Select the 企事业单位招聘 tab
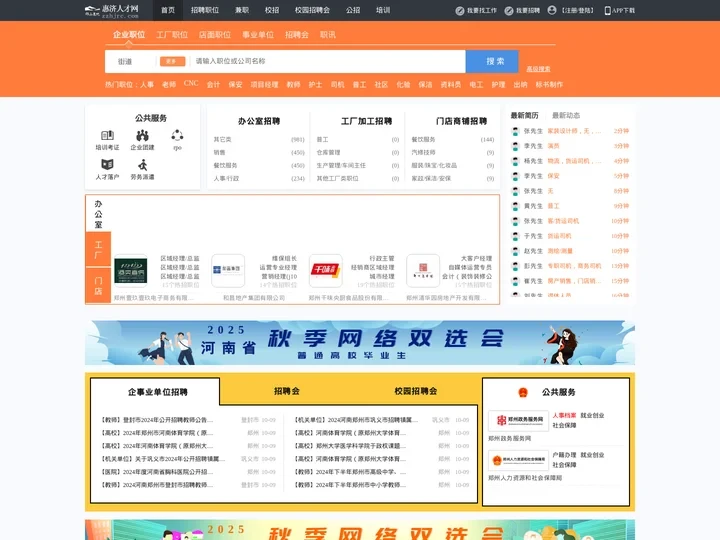 [158, 392]
